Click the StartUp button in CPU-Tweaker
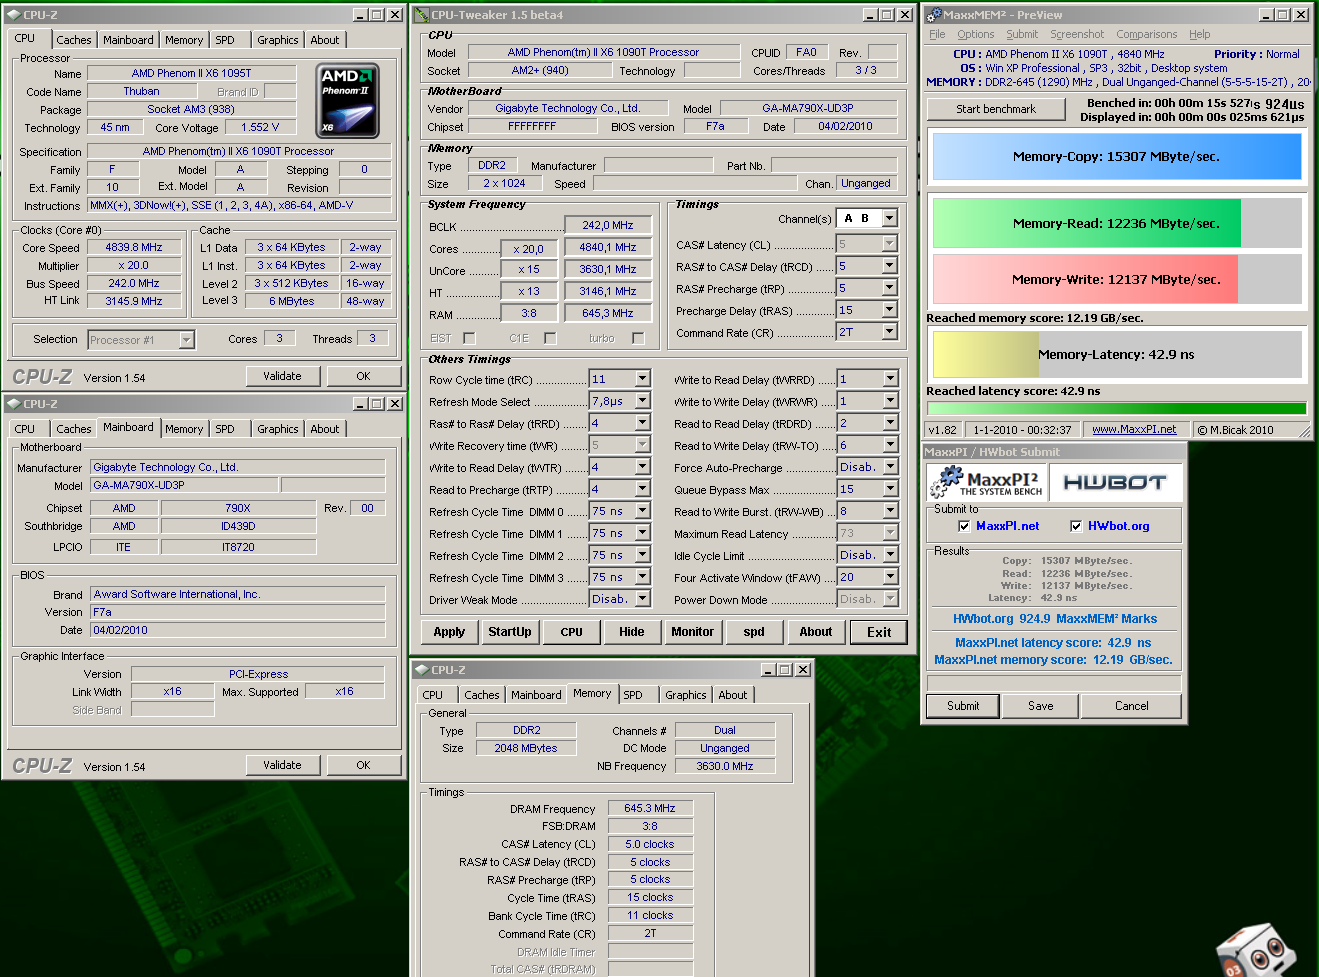This screenshot has width=1319, height=977. (510, 632)
